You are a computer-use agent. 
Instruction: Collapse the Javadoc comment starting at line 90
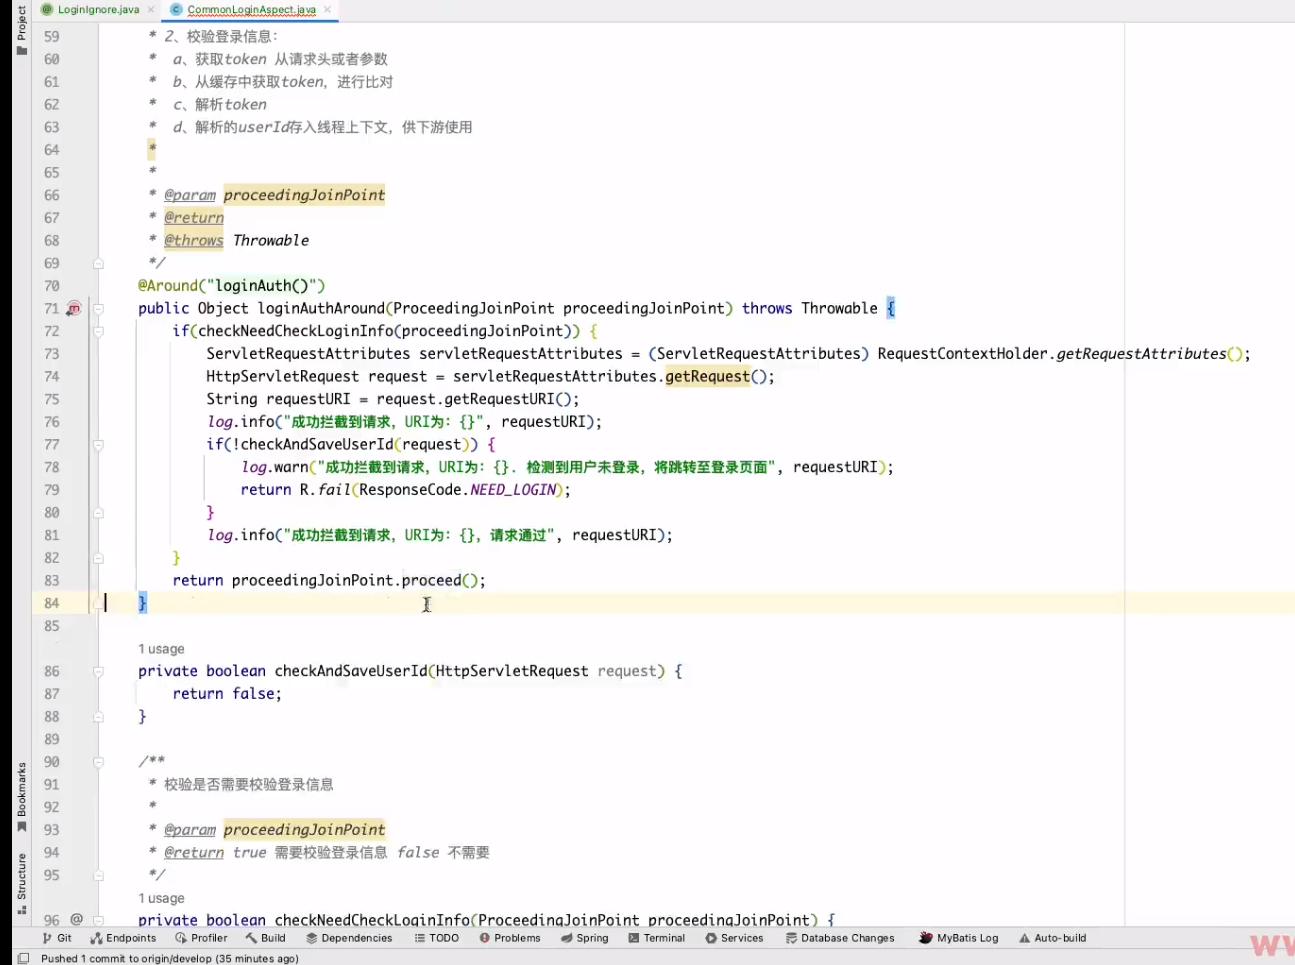coord(99,762)
